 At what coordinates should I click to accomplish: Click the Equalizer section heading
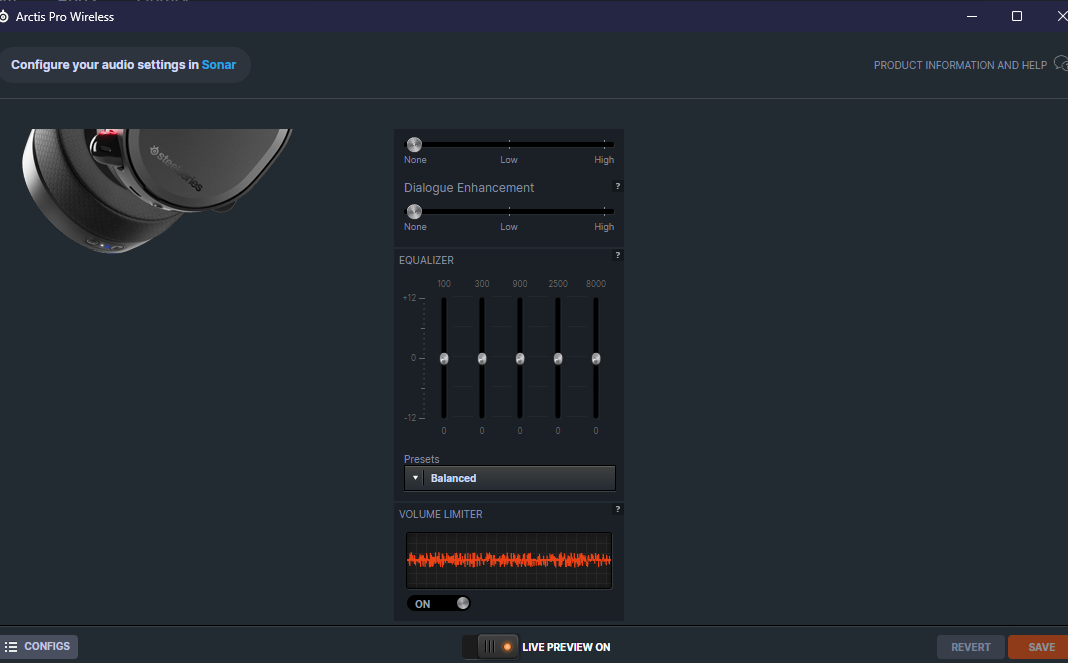point(426,260)
